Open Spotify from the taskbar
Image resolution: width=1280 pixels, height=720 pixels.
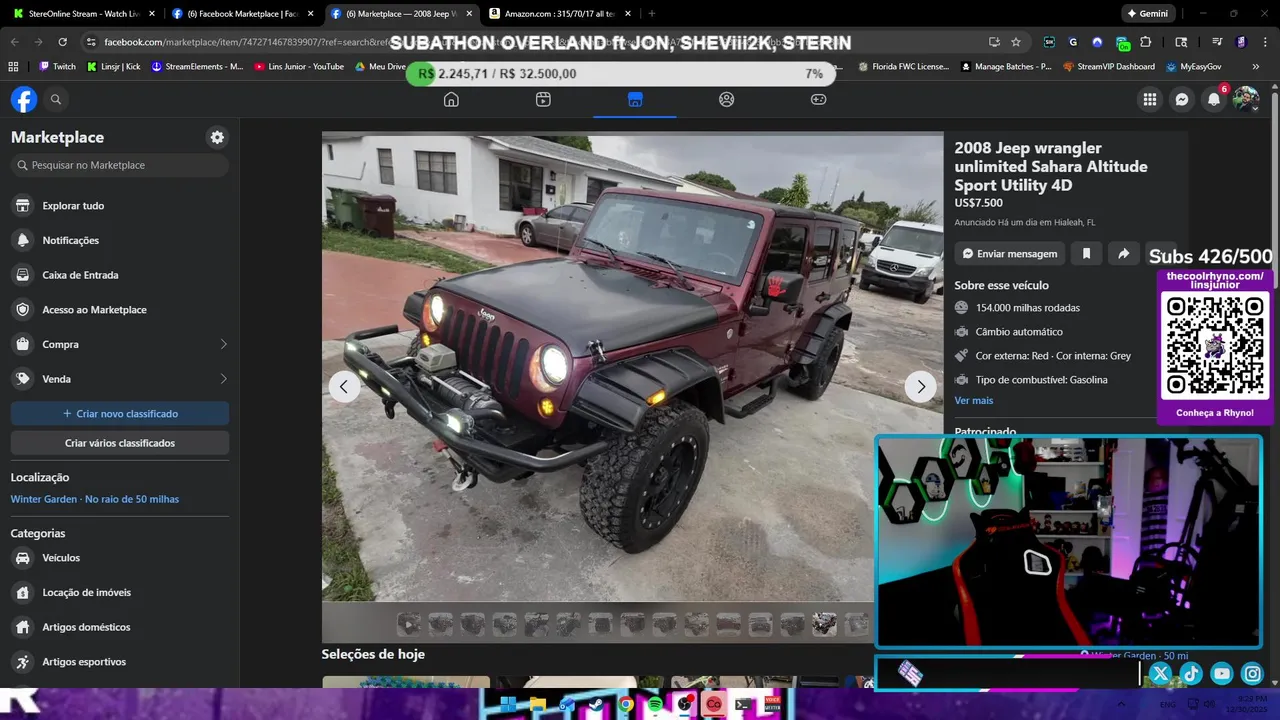655,704
